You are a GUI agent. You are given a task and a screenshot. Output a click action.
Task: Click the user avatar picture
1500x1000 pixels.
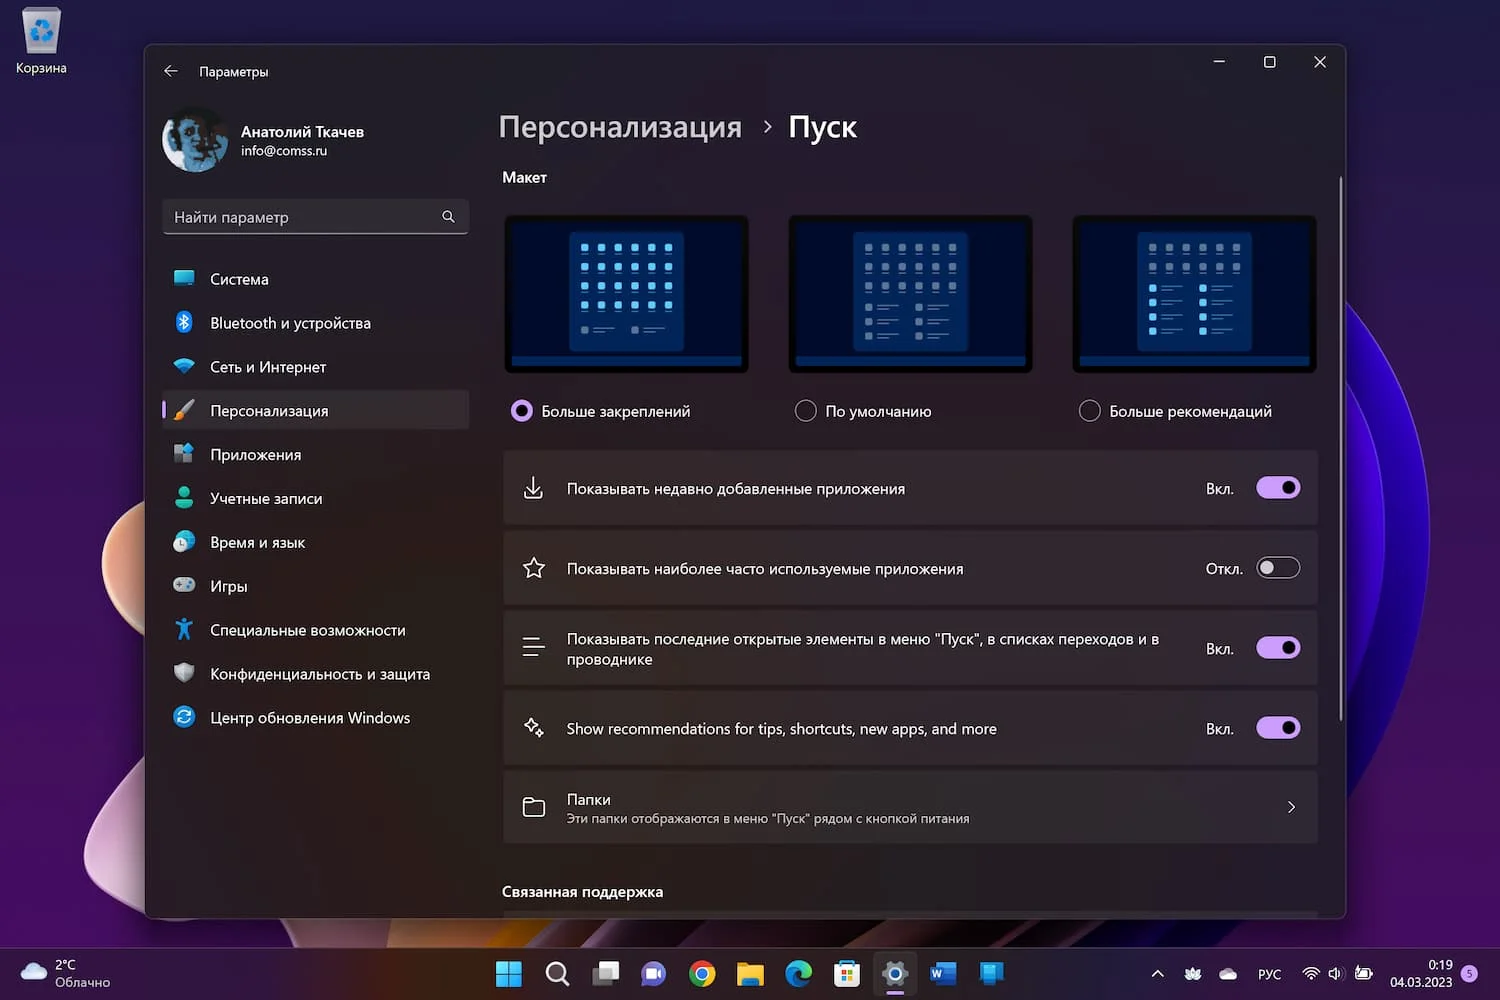[195, 140]
